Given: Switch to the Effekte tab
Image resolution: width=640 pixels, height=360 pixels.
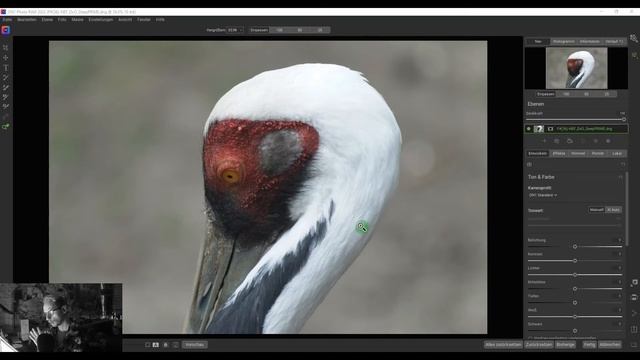Looking at the screenshot, I should 559,153.
